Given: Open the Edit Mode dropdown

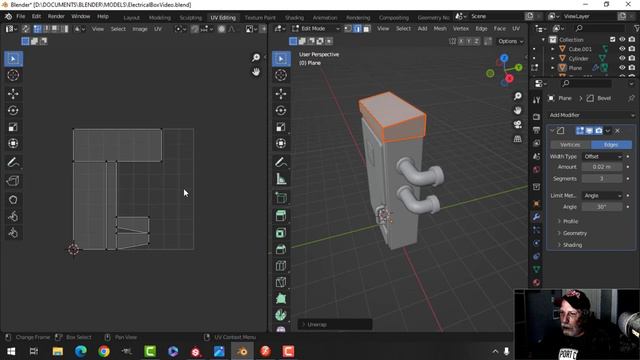Looking at the screenshot, I should pos(316,29).
